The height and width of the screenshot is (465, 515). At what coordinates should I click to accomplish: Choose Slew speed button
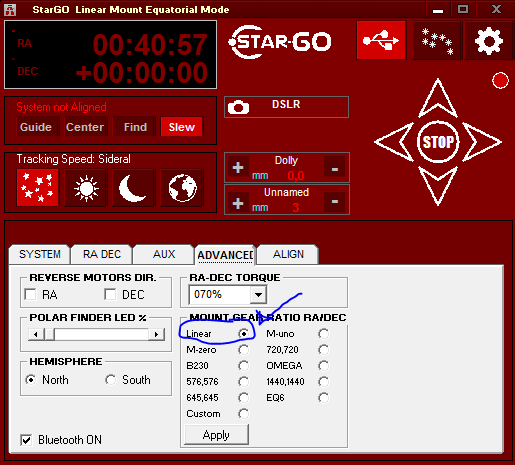click(182, 127)
